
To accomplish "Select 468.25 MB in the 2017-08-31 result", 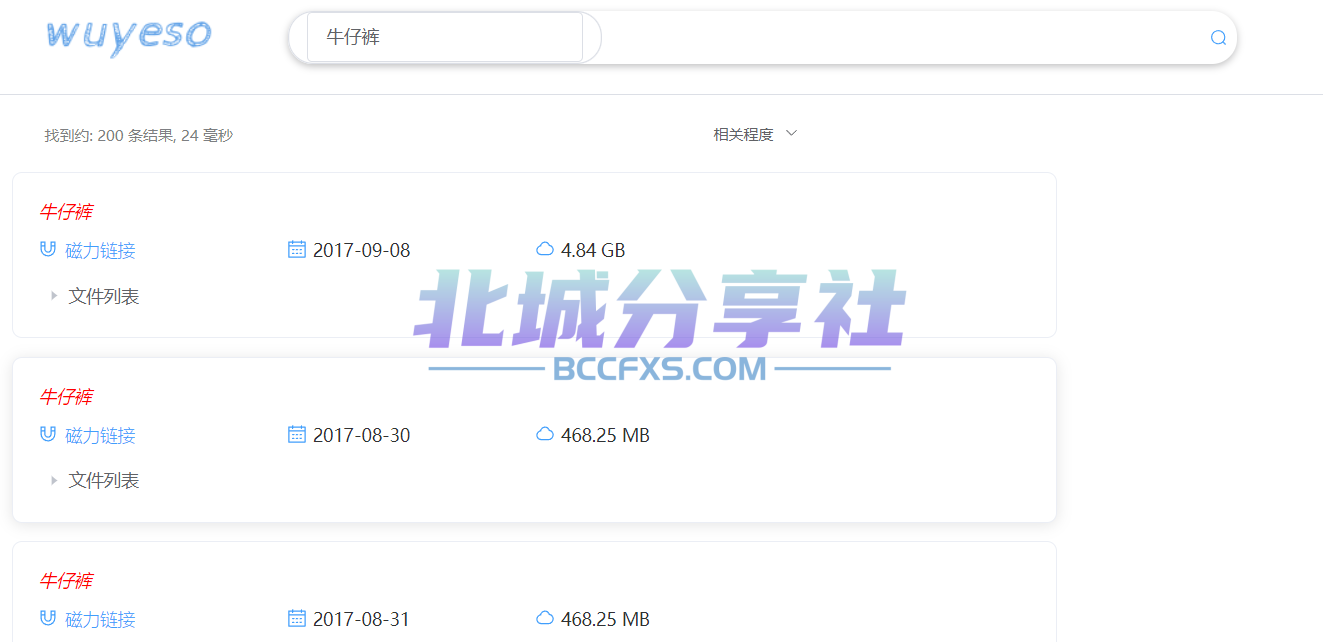I will (605, 619).
